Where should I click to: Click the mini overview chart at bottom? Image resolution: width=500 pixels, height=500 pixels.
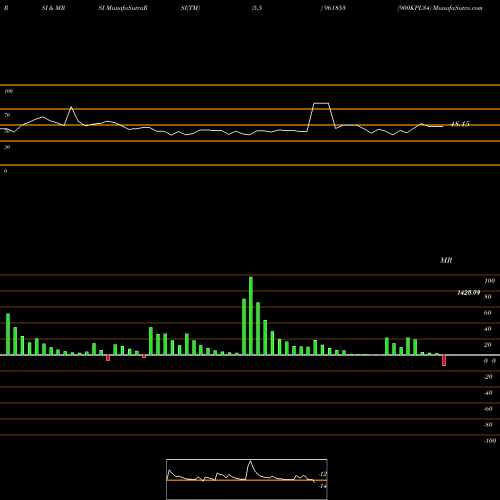[247, 479]
